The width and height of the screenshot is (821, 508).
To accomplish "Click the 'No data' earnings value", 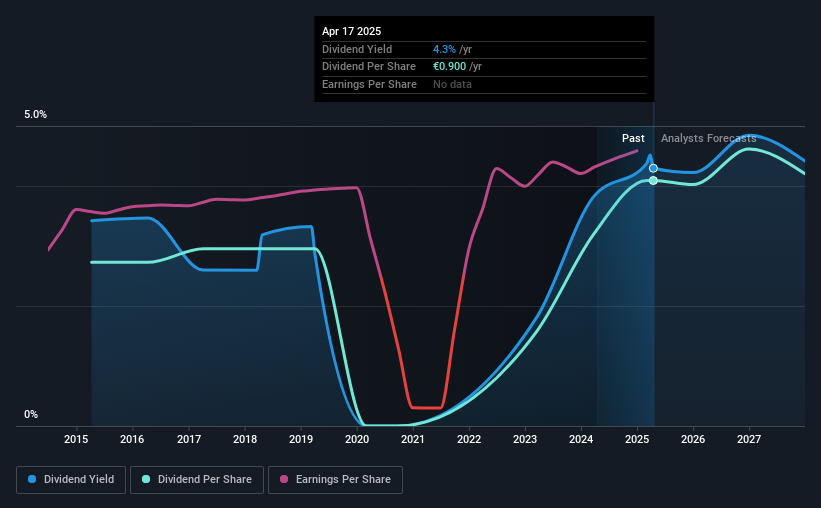I will pos(452,84).
